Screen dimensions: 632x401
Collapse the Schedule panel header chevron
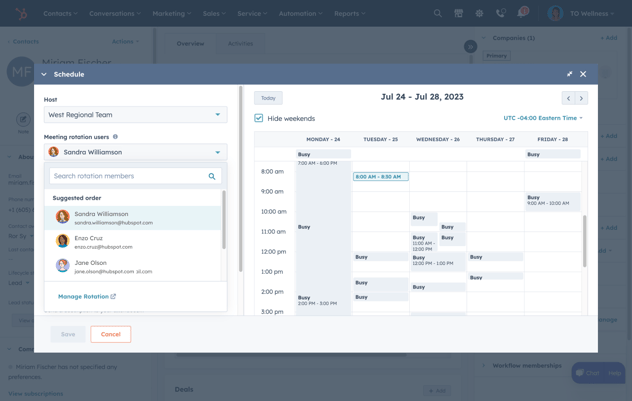(x=44, y=74)
